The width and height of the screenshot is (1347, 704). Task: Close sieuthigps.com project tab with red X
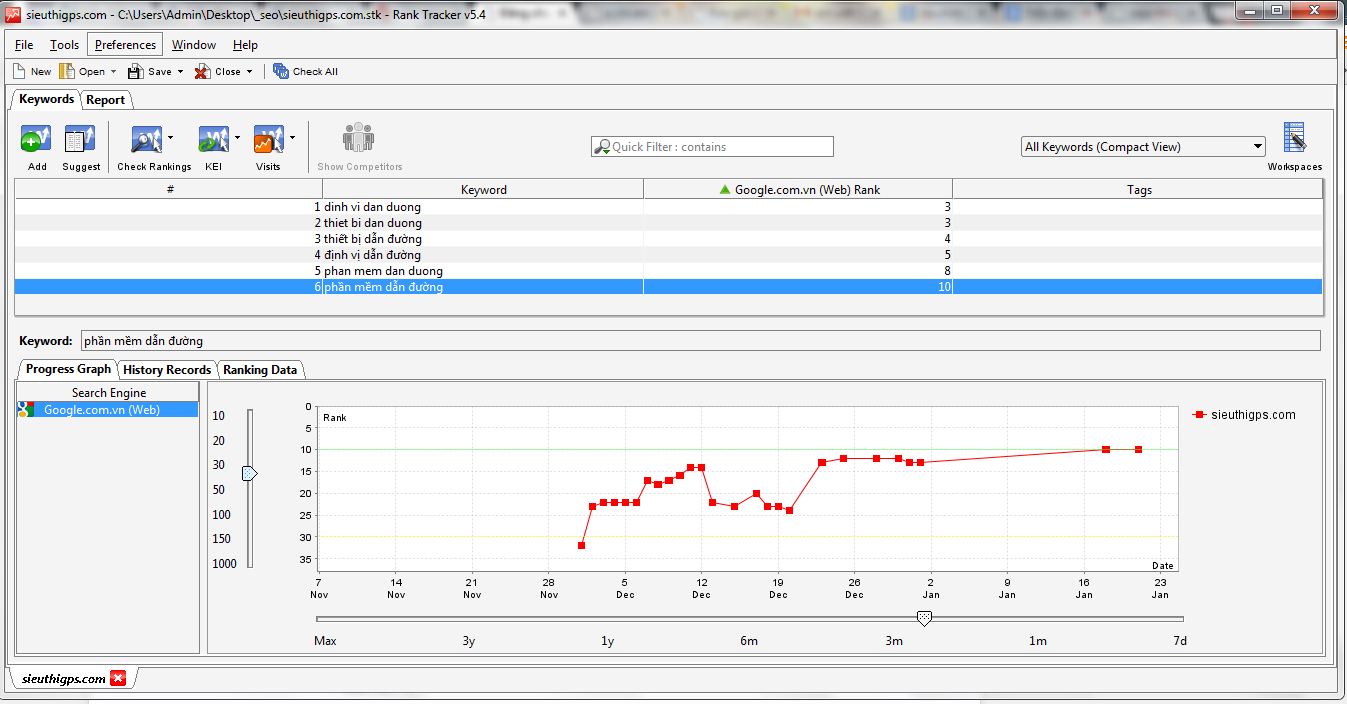point(118,678)
